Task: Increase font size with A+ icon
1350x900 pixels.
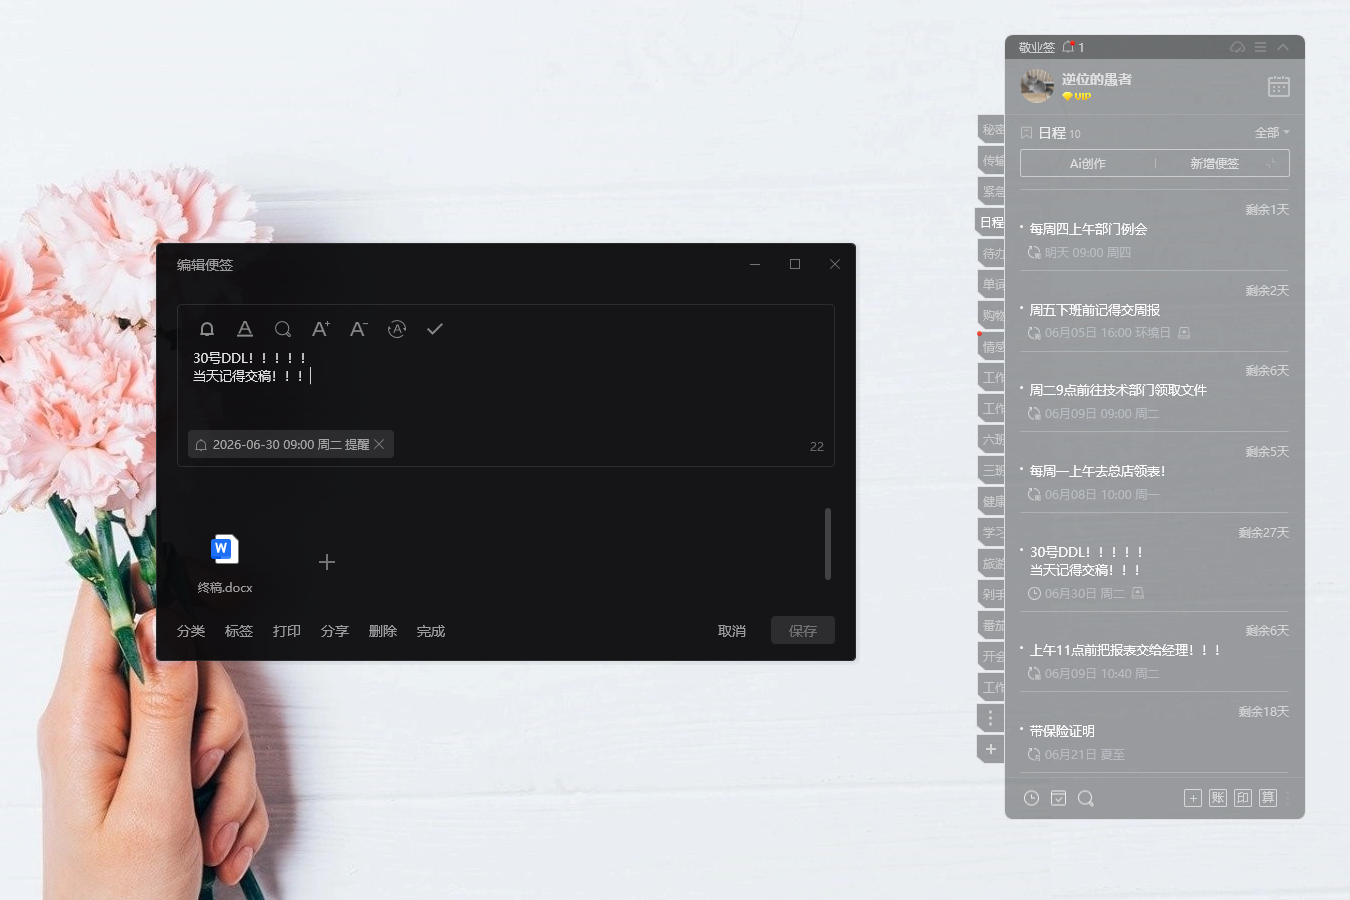Action: point(321,329)
